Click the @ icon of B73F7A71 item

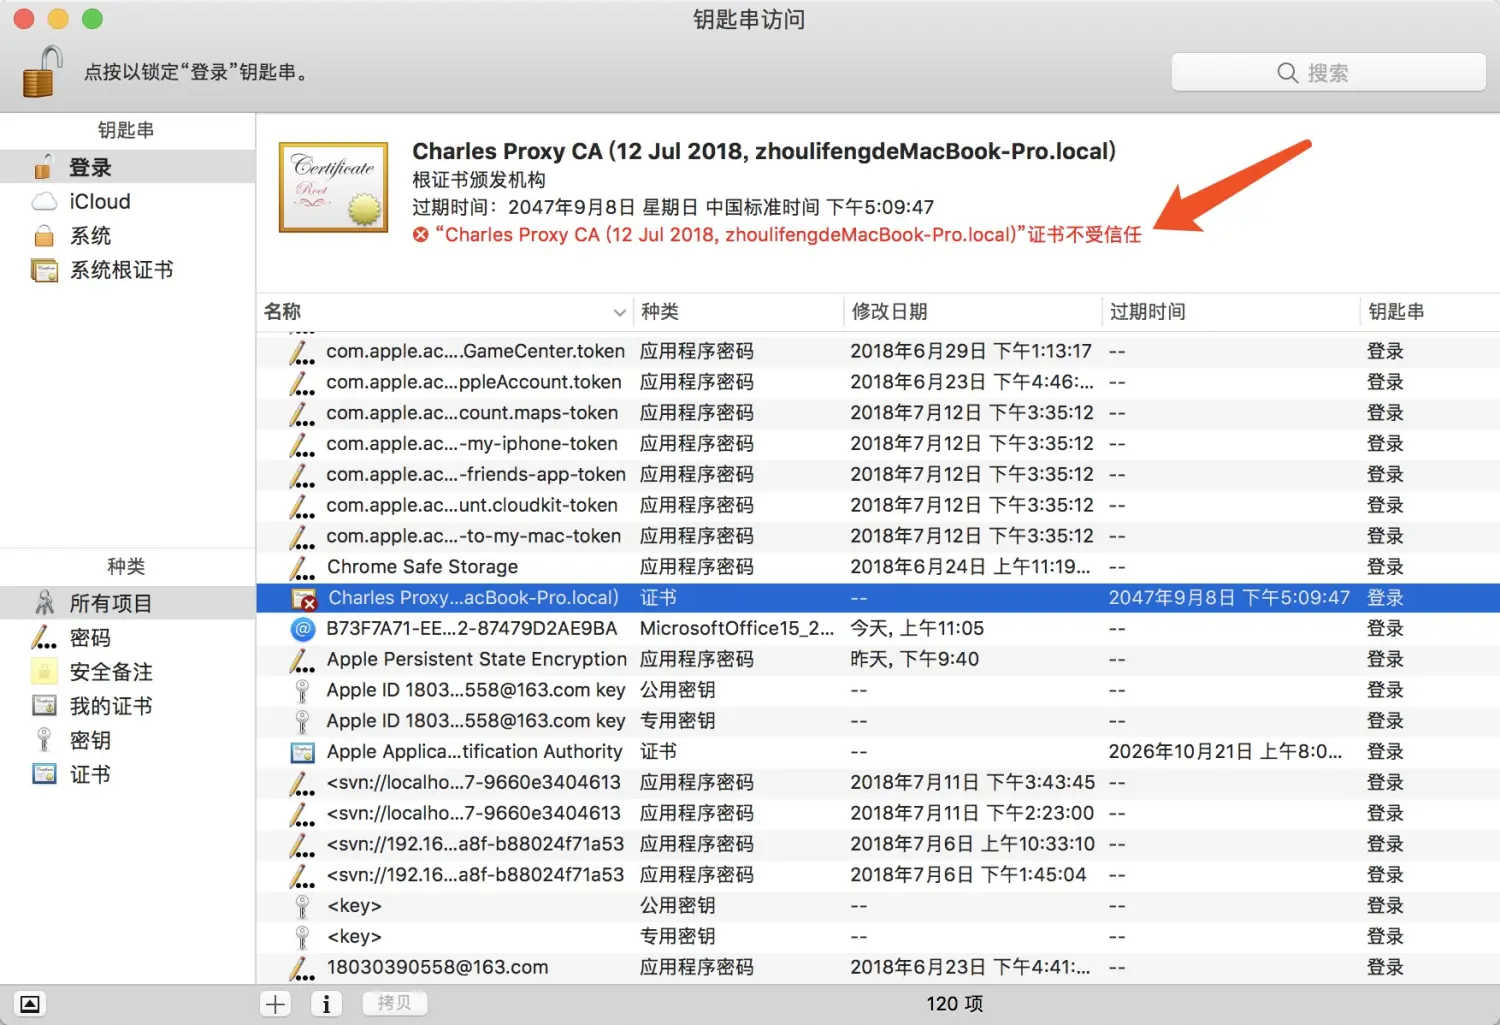click(x=302, y=629)
